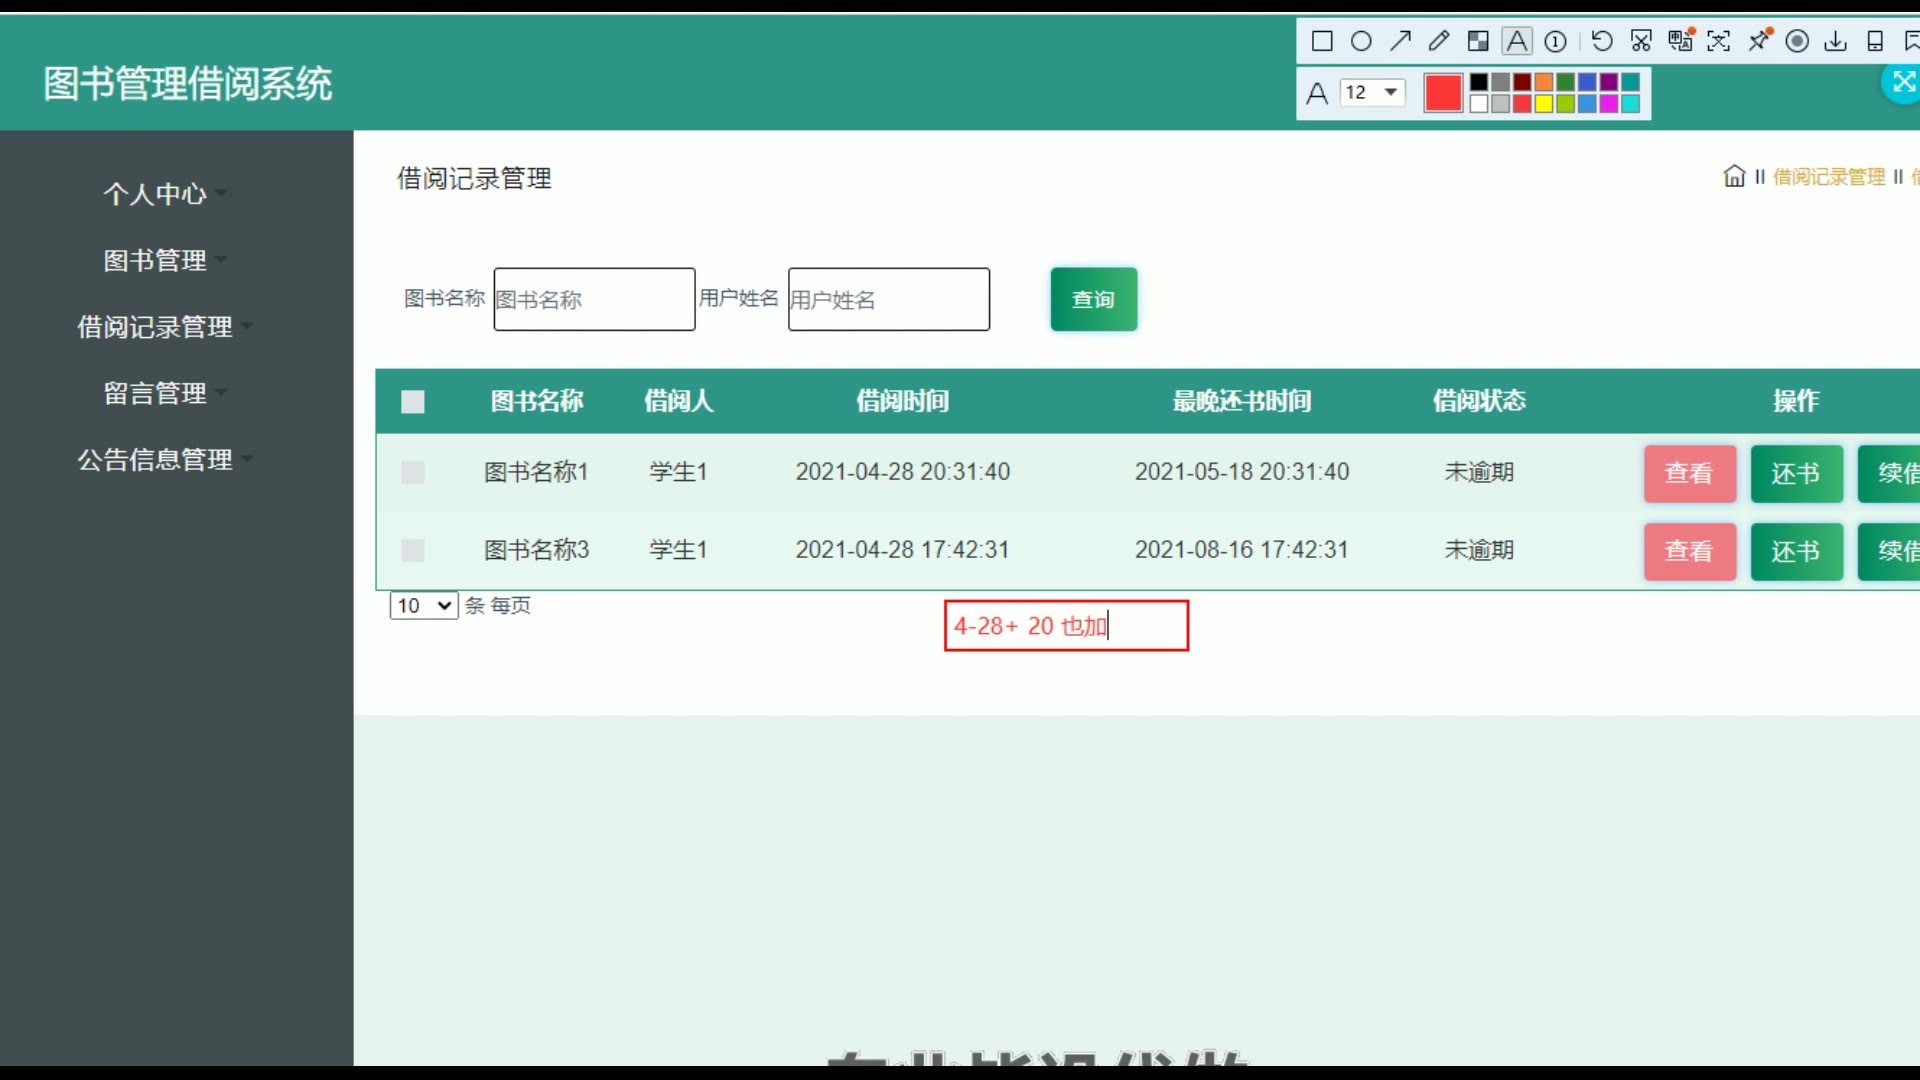The width and height of the screenshot is (1920, 1080).
Task: Open the font size 12 dropdown
Action: click(1372, 92)
